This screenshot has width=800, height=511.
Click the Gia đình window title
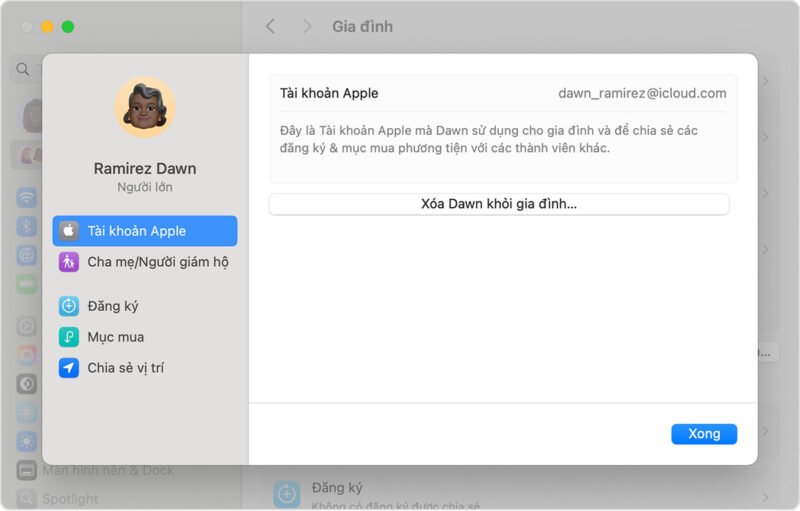coord(363,27)
